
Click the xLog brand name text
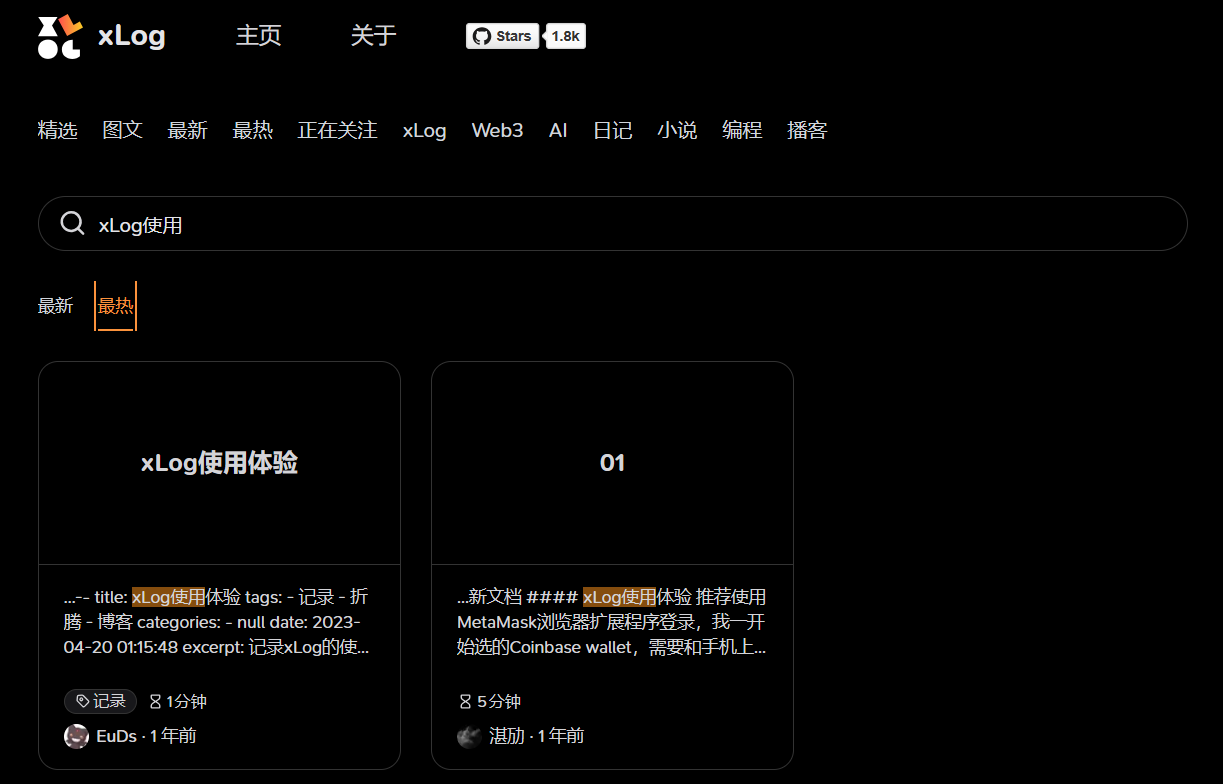[132, 37]
